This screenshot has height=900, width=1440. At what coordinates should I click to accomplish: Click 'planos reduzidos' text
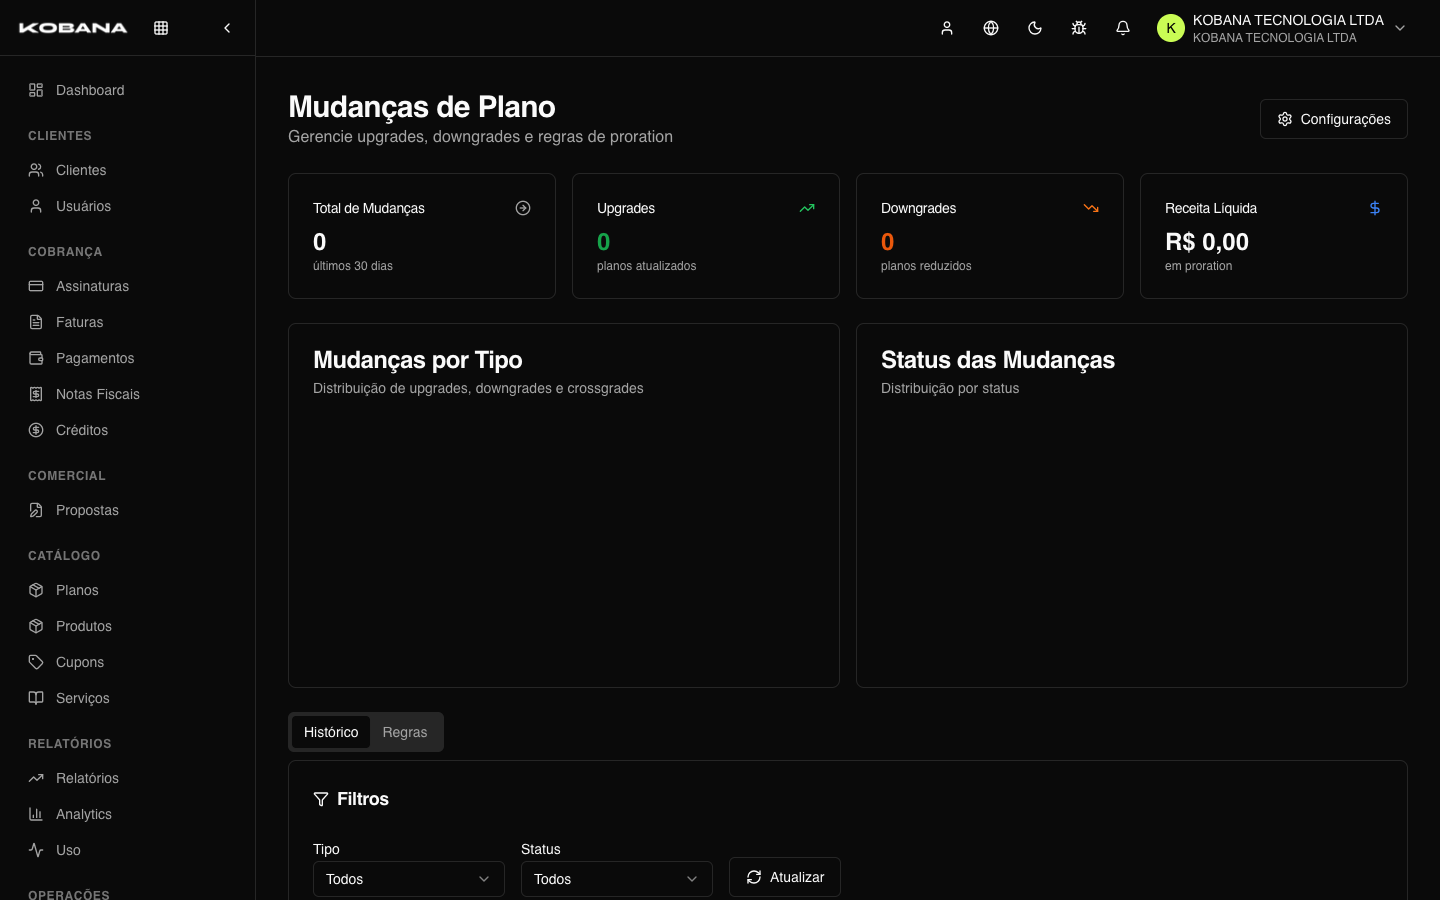pos(926,266)
